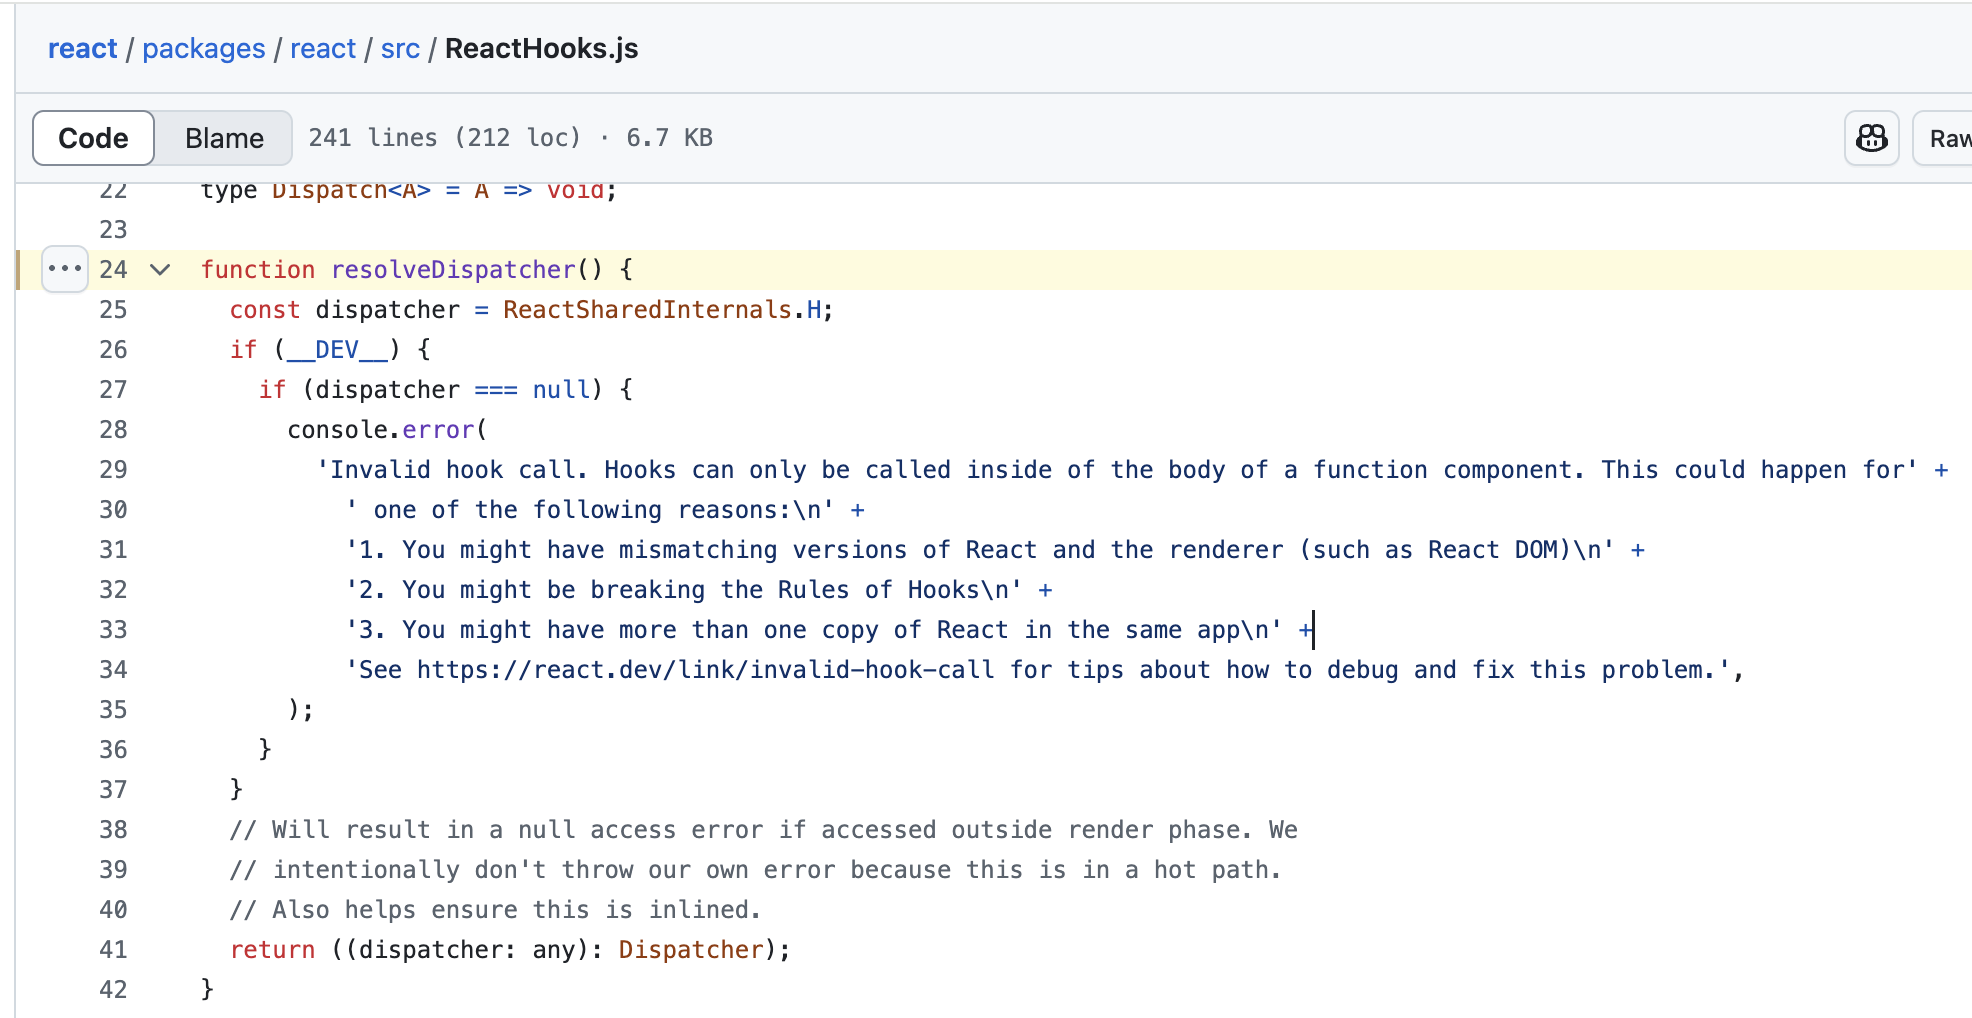Click the ReactSharedInternals symbol on line 25
Viewport: 1972px width, 1018px height.
click(647, 310)
